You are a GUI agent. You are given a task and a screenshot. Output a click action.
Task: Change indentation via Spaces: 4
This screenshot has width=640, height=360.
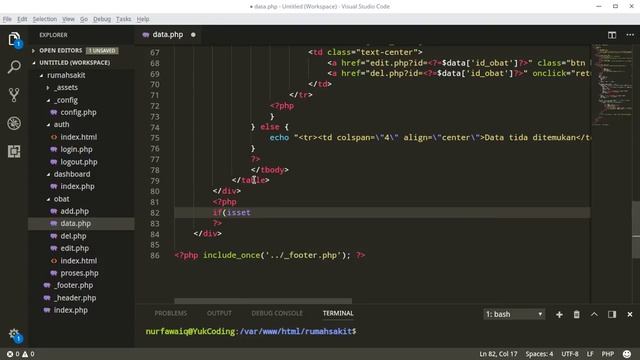539,354
